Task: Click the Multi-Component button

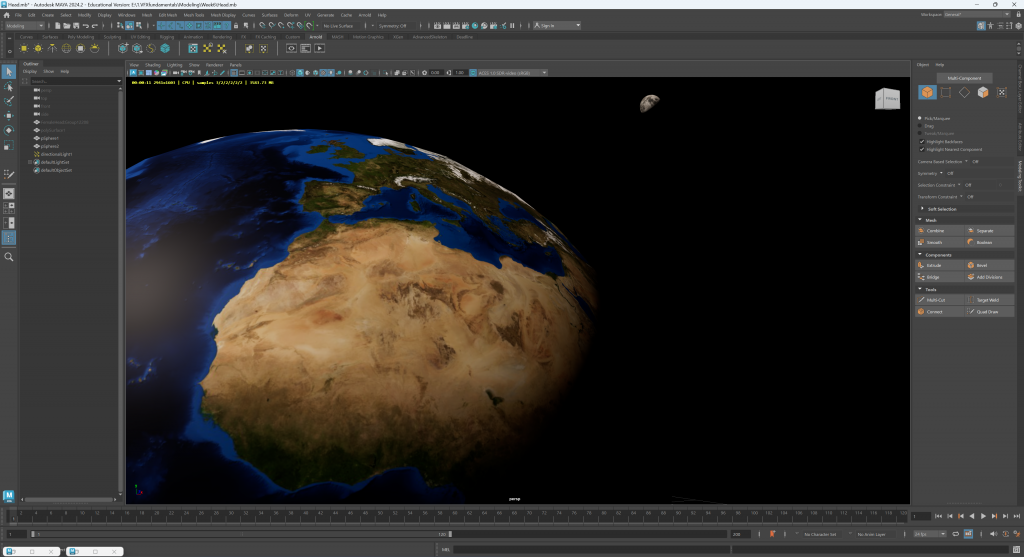Action: click(964, 78)
